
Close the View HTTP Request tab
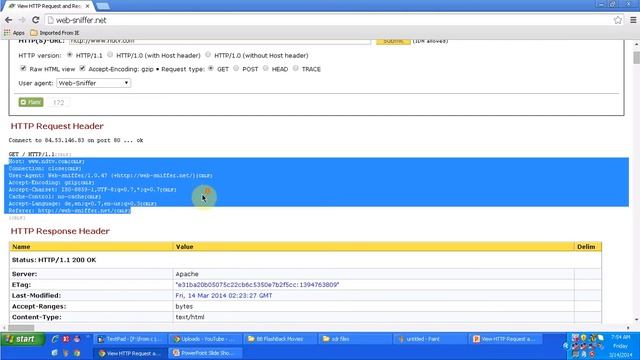[87, 6]
